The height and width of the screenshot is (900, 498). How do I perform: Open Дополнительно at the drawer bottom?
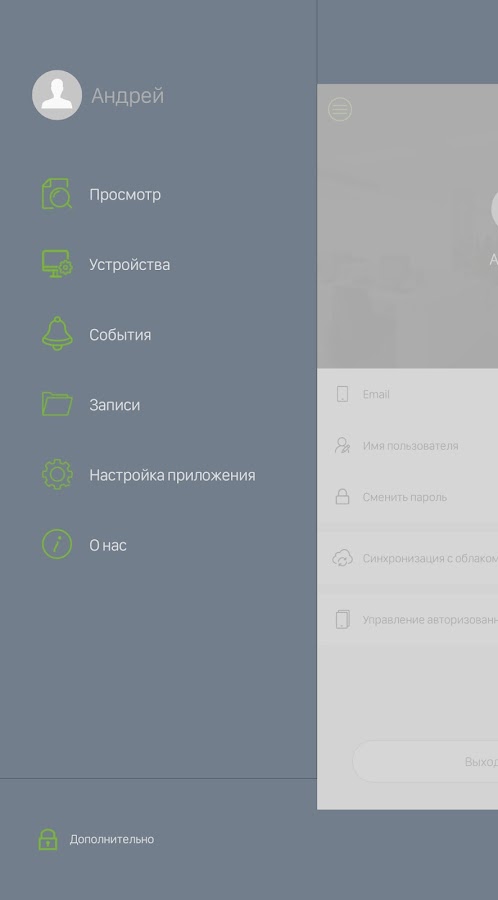(112, 839)
